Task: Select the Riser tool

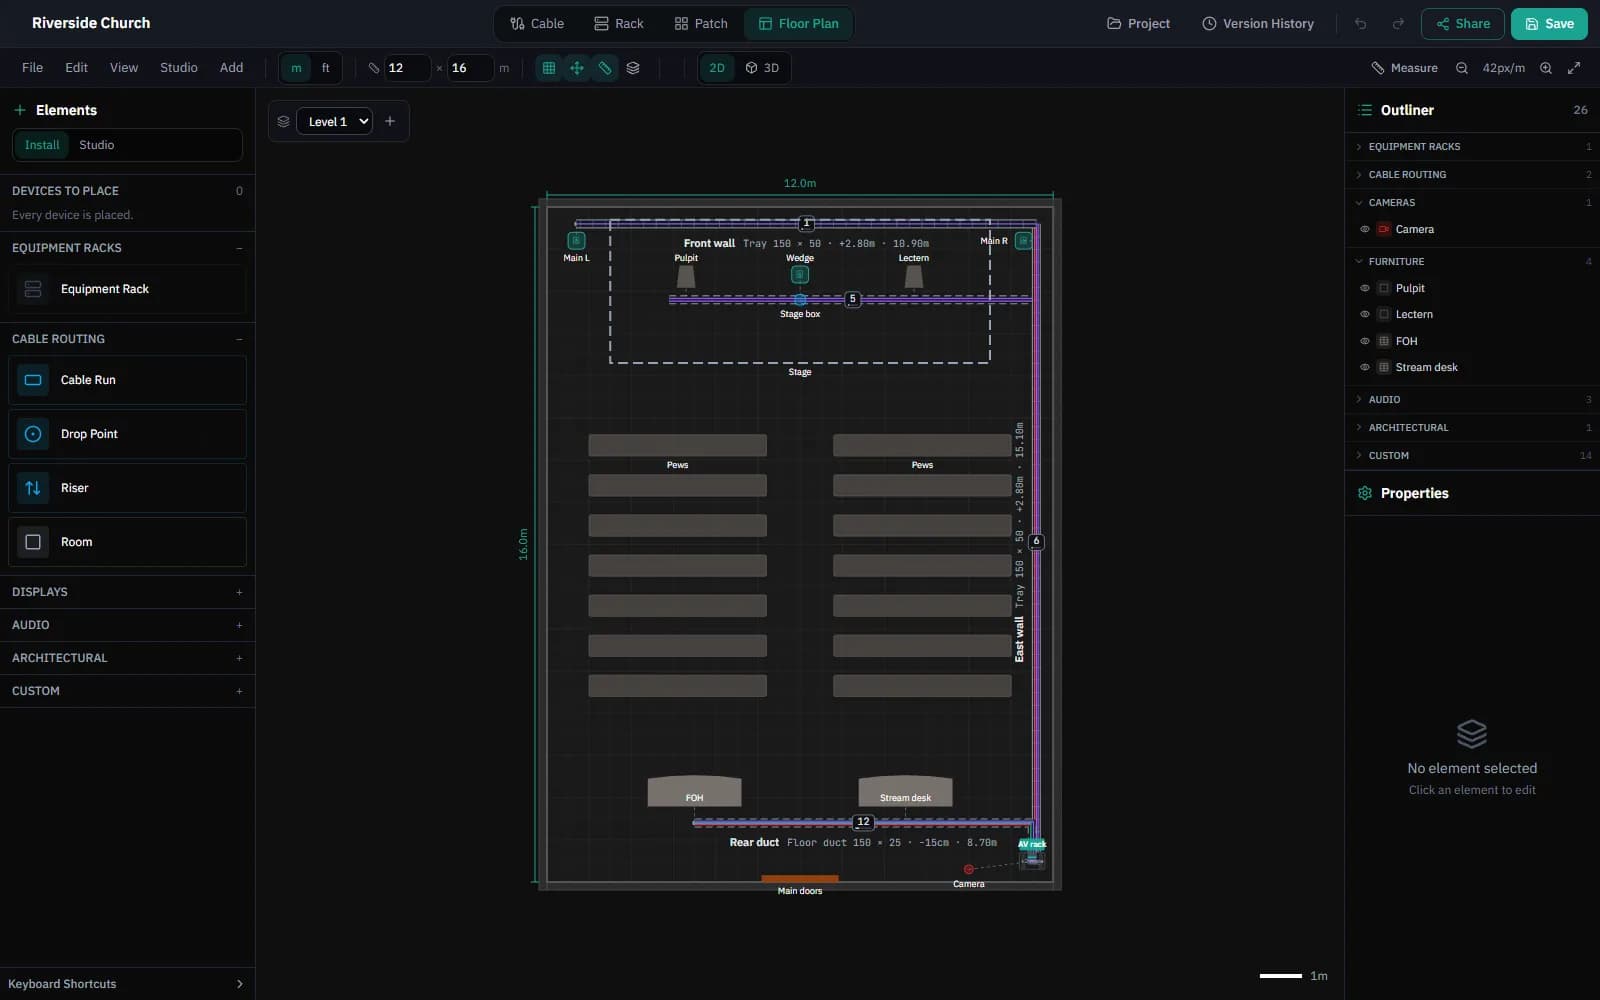Action: point(127,488)
